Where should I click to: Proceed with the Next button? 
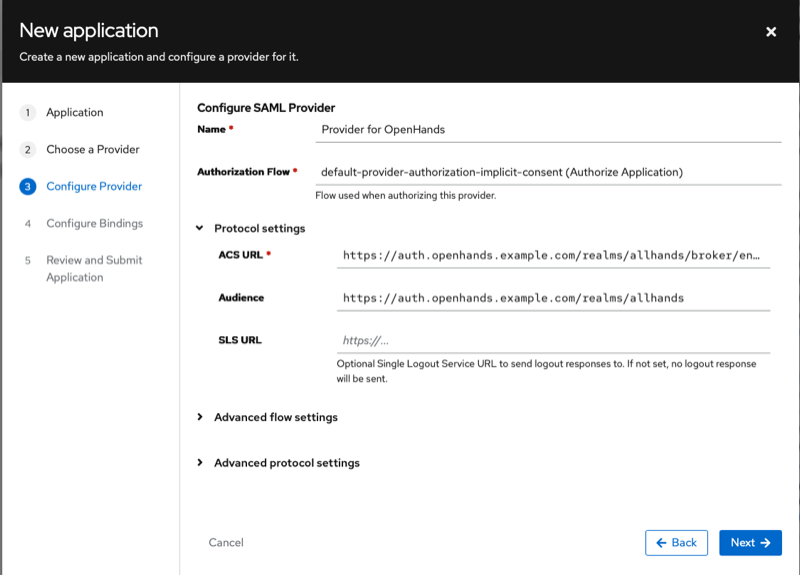coord(750,542)
